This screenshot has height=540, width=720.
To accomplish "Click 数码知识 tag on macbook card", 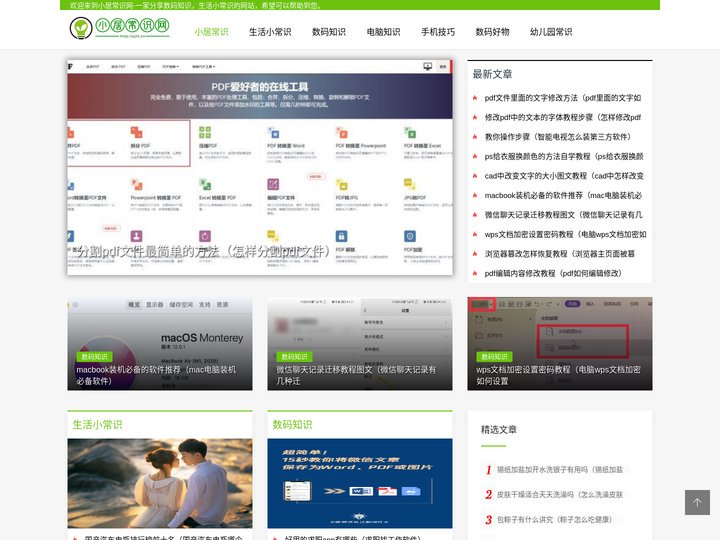I will pos(94,357).
